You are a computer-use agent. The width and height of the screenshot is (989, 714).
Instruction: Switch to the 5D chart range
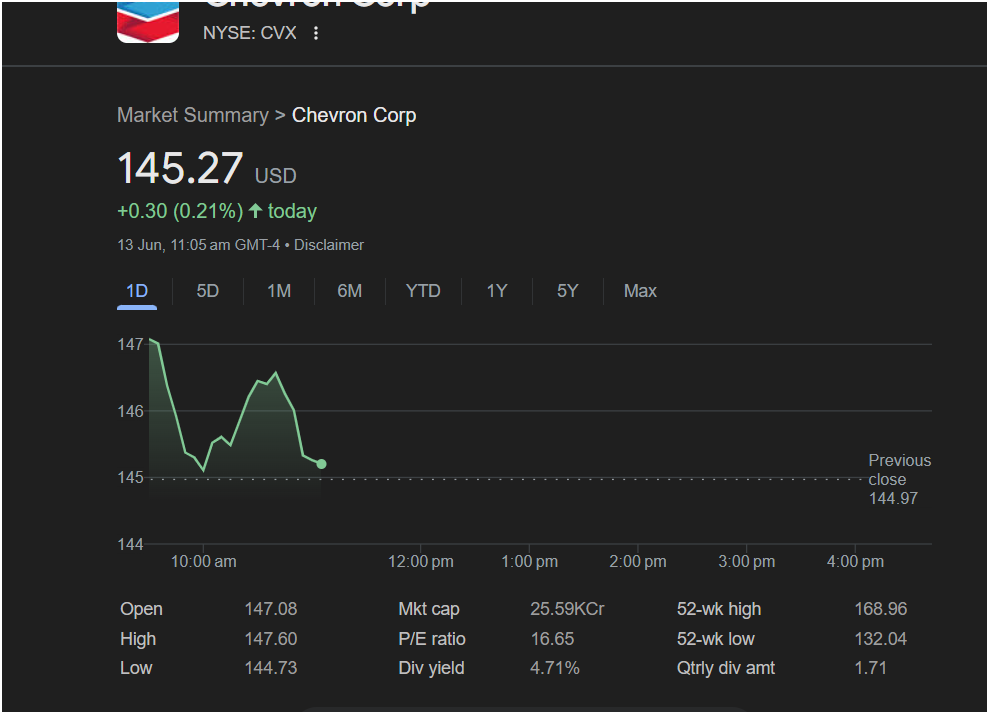(207, 291)
